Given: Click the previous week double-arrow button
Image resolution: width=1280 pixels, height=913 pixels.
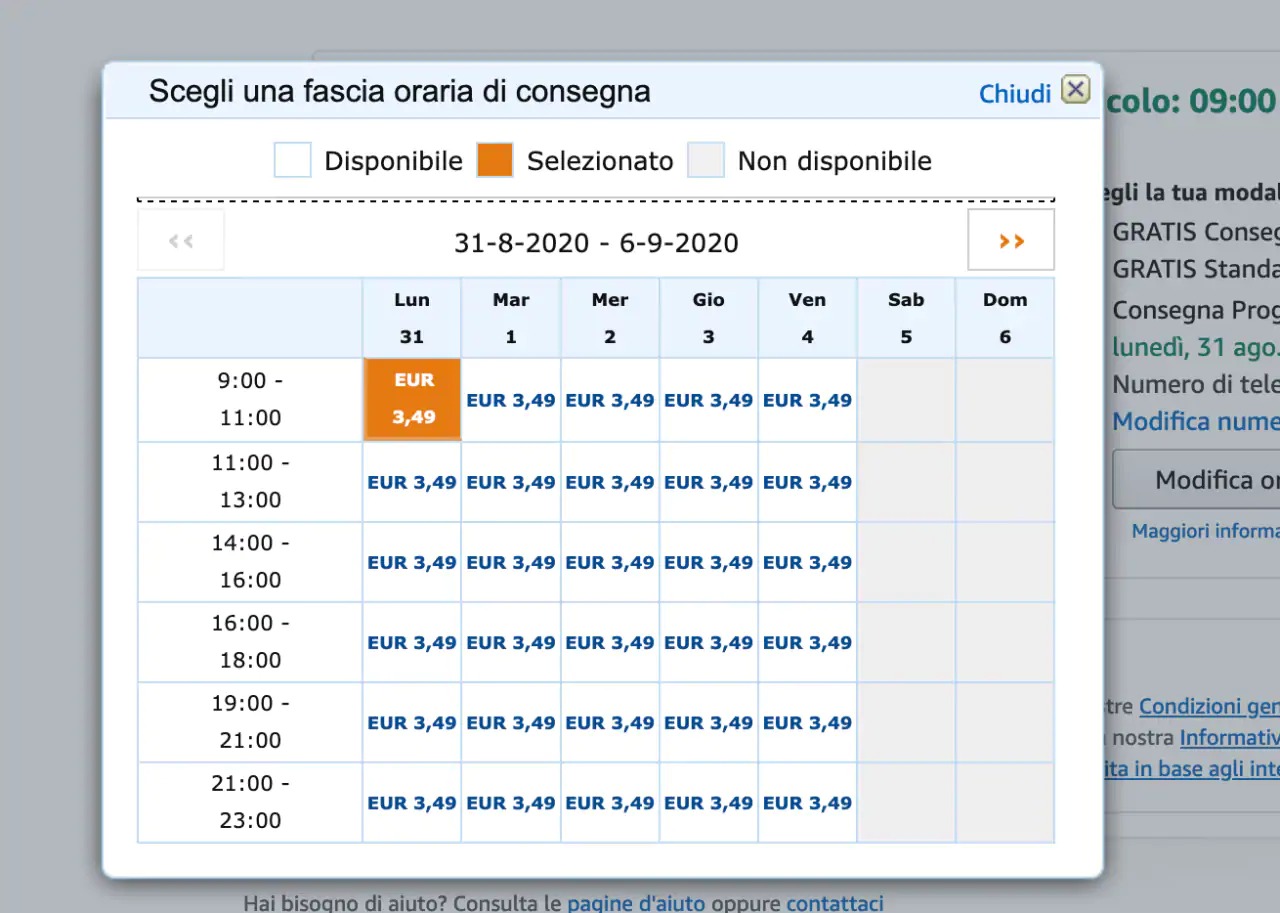Looking at the screenshot, I should coord(181,240).
